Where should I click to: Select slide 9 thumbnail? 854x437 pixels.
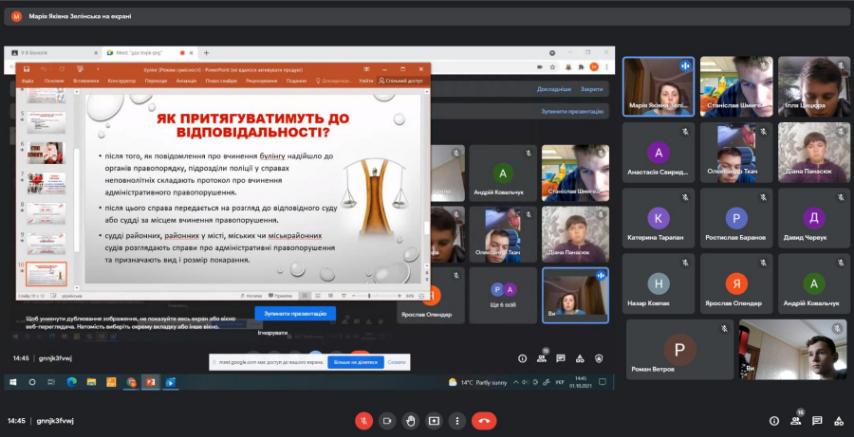[46, 244]
